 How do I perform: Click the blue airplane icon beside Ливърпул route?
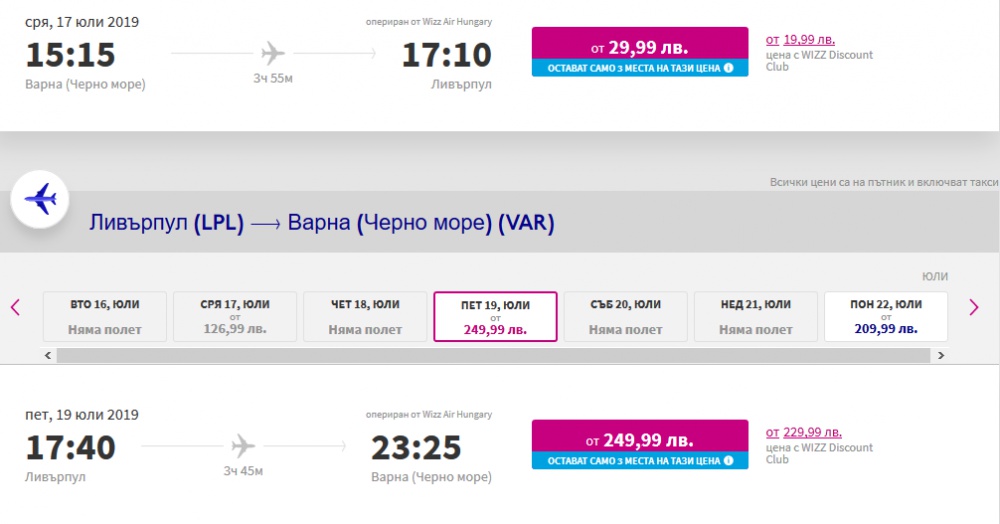pos(40,199)
